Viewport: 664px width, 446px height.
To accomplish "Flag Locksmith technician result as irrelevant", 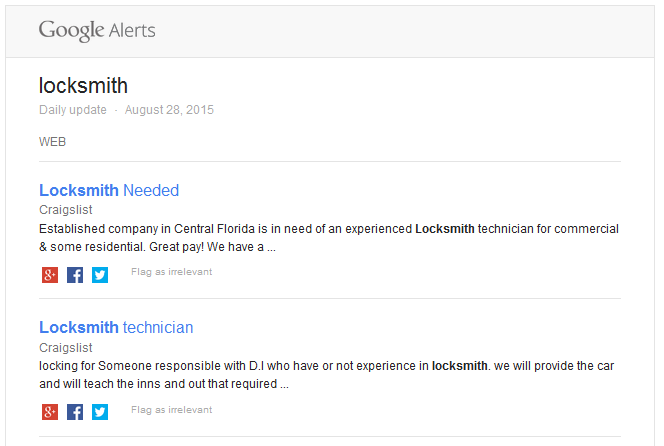I will click(172, 410).
